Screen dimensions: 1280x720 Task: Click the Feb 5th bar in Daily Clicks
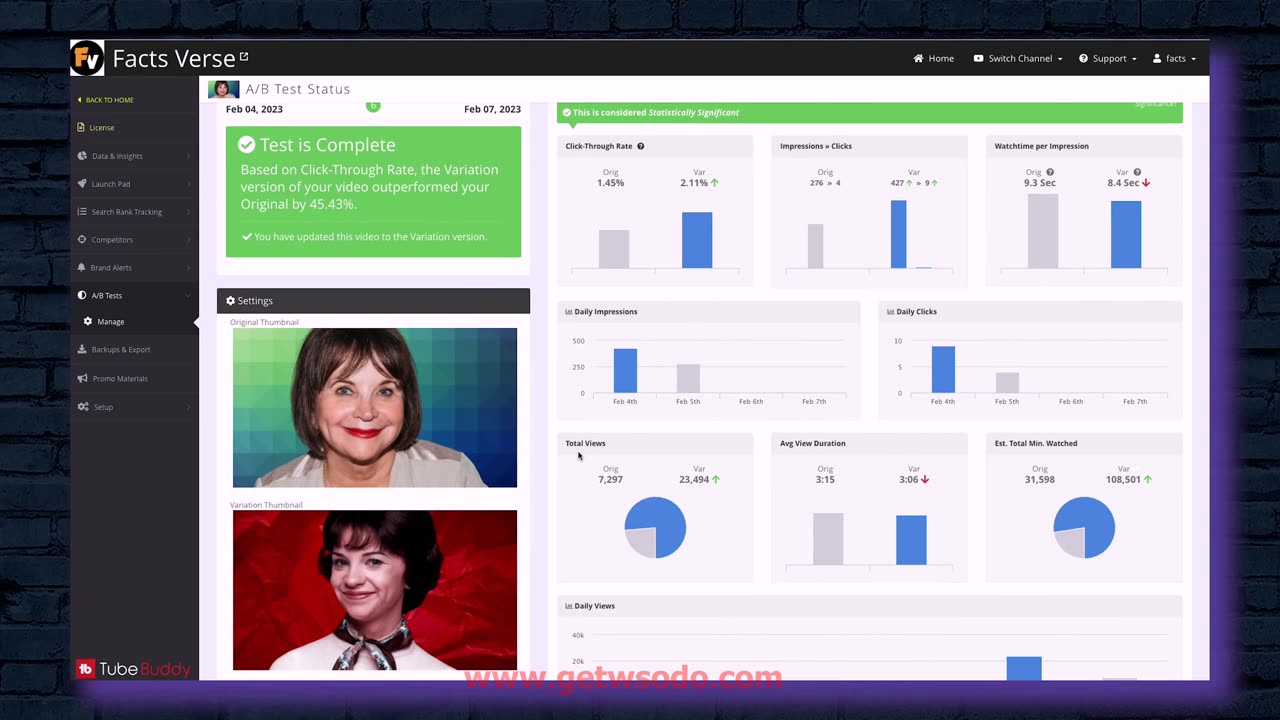(1007, 382)
